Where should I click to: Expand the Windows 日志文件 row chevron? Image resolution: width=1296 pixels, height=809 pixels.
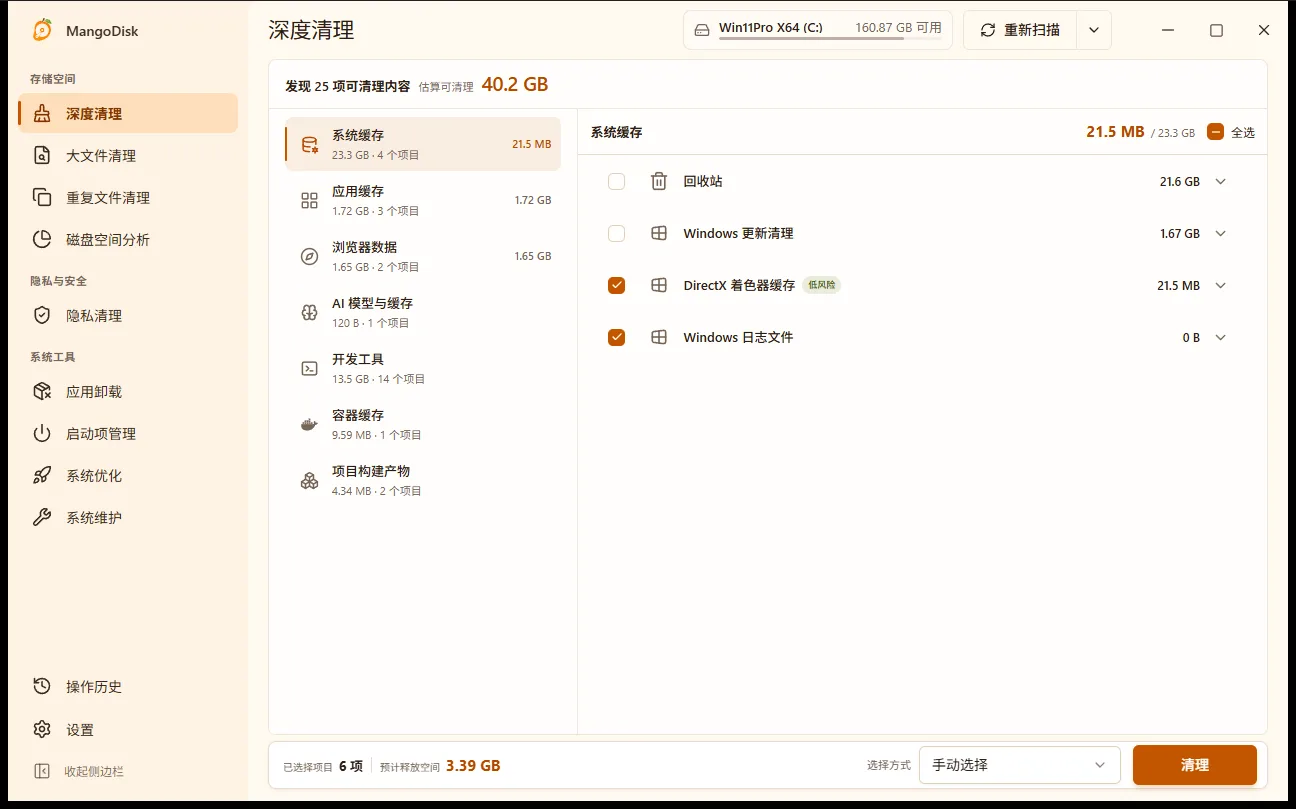coord(1220,338)
